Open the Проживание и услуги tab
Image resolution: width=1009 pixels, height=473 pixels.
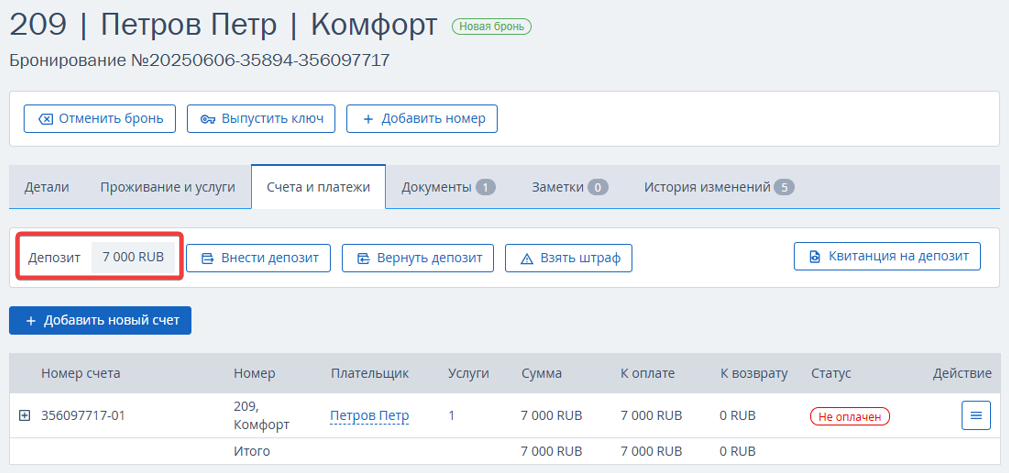click(167, 187)
